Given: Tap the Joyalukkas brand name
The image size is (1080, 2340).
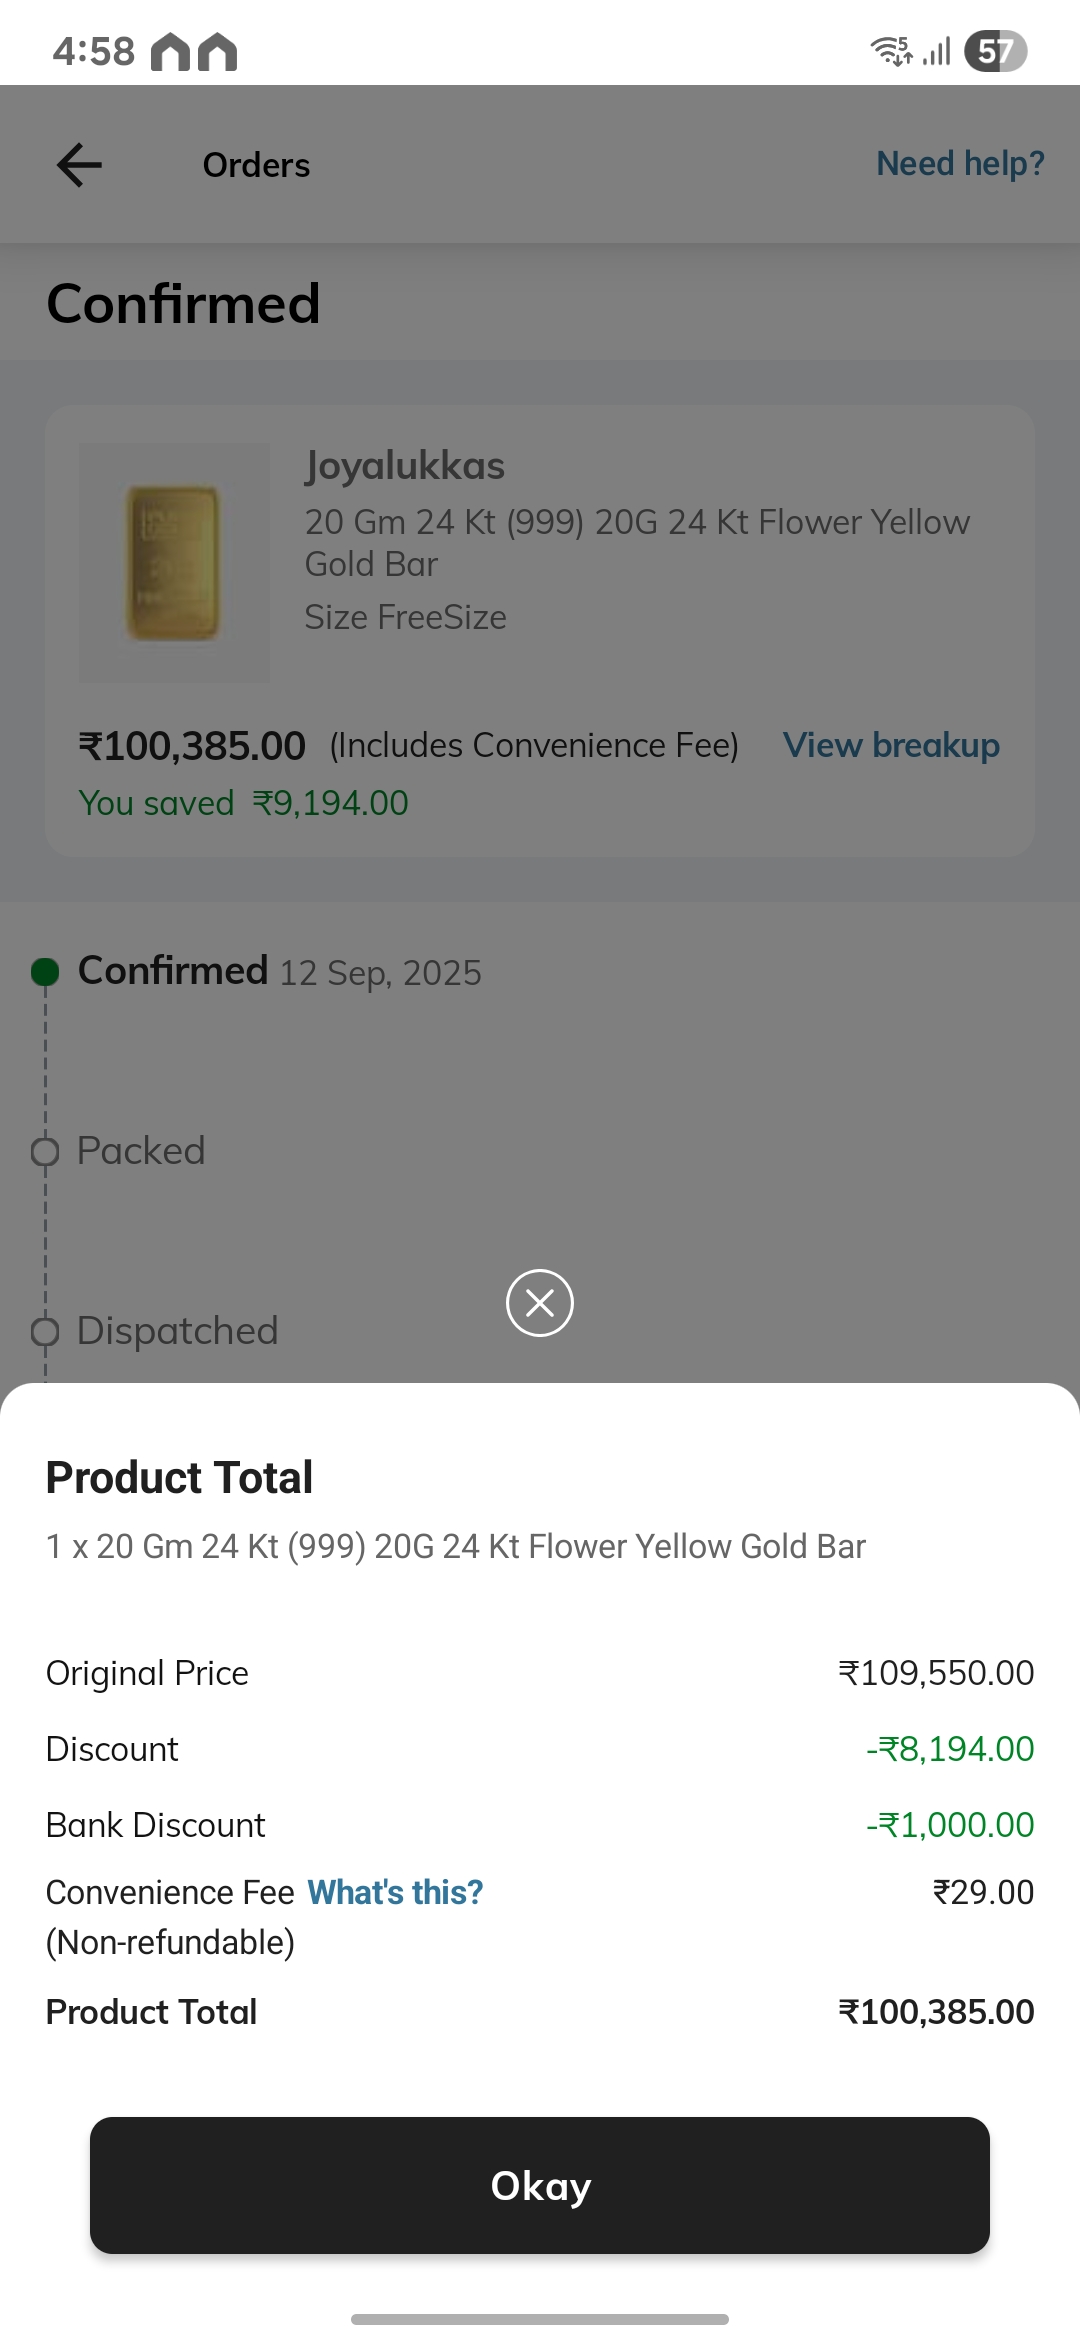Looking at the screenshot, I should coord(405,466).
